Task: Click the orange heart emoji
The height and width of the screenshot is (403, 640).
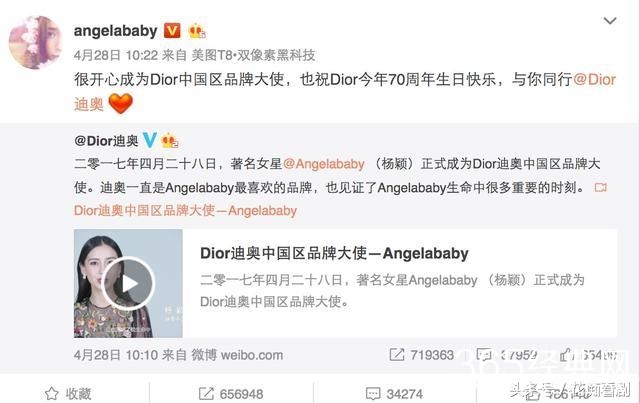Action: (x=120, y=103)
